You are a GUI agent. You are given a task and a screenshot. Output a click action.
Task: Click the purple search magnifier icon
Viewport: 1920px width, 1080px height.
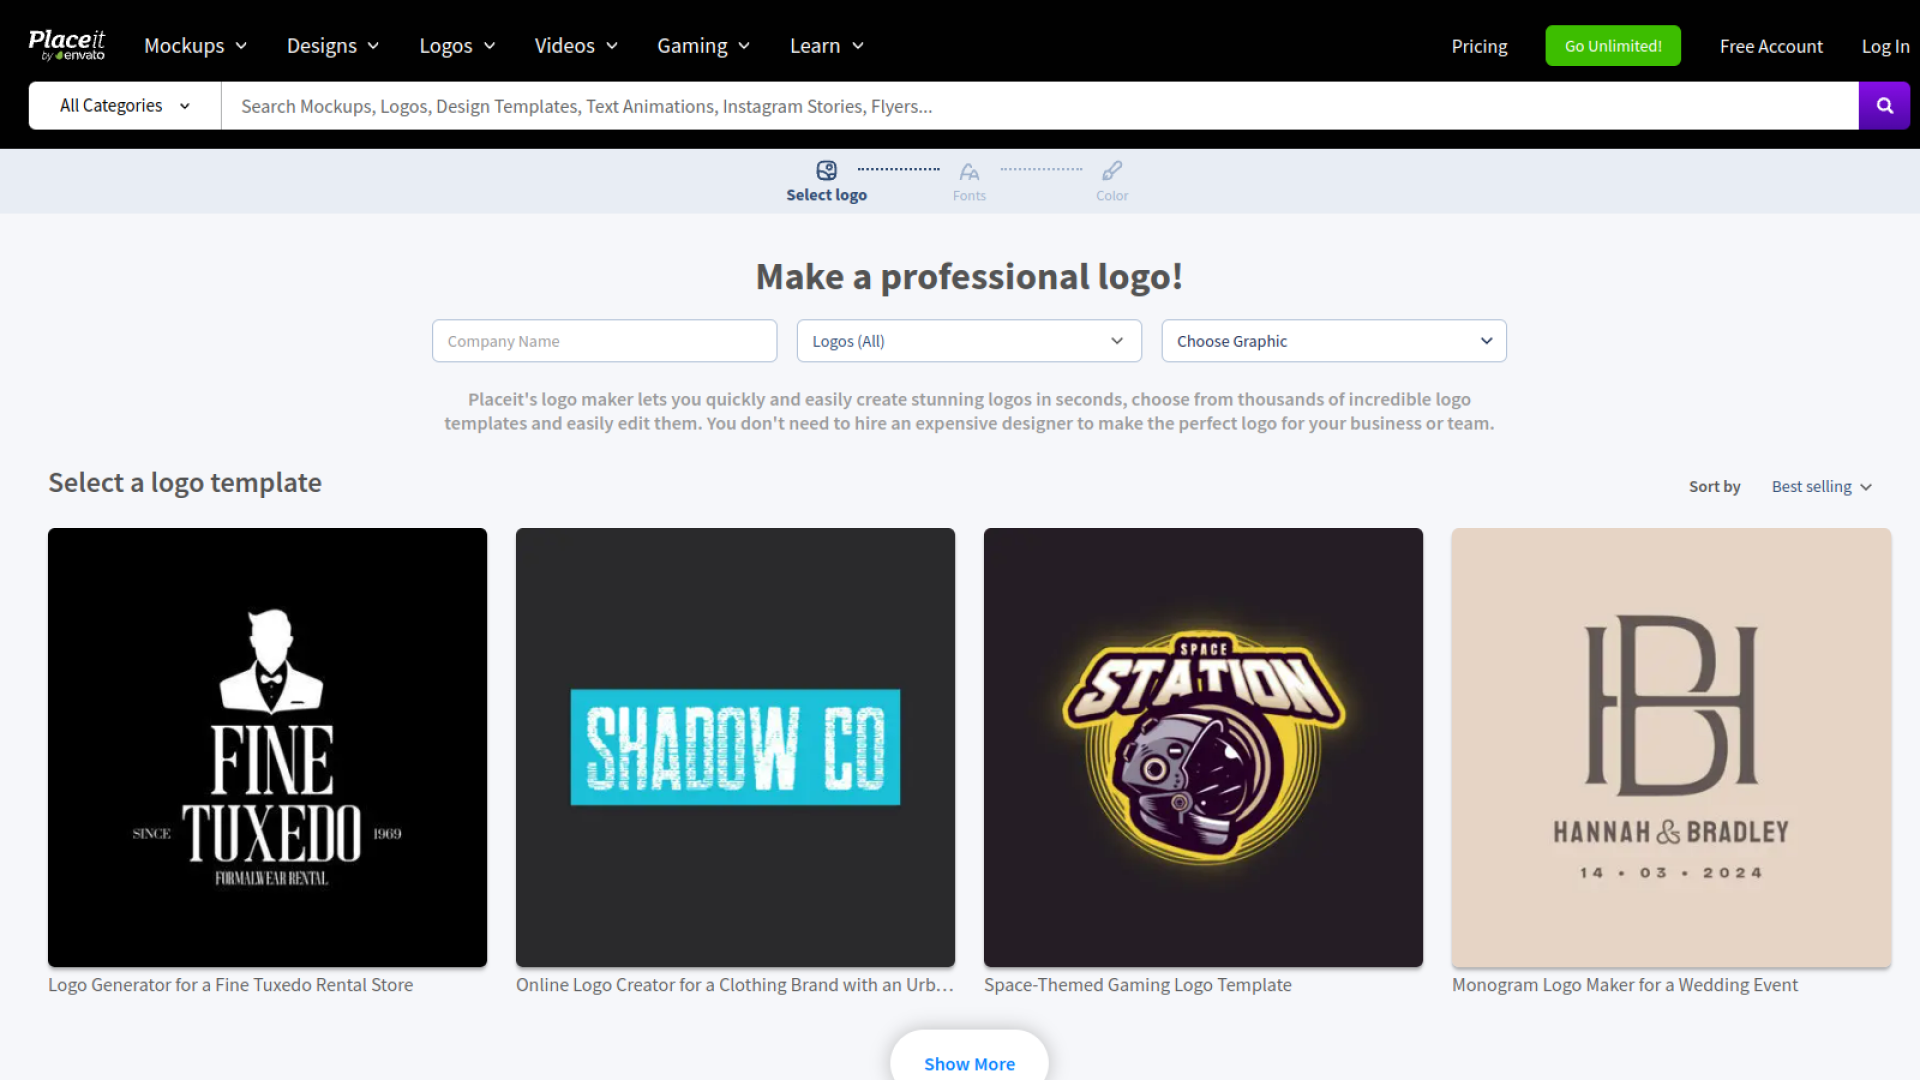1884,105
